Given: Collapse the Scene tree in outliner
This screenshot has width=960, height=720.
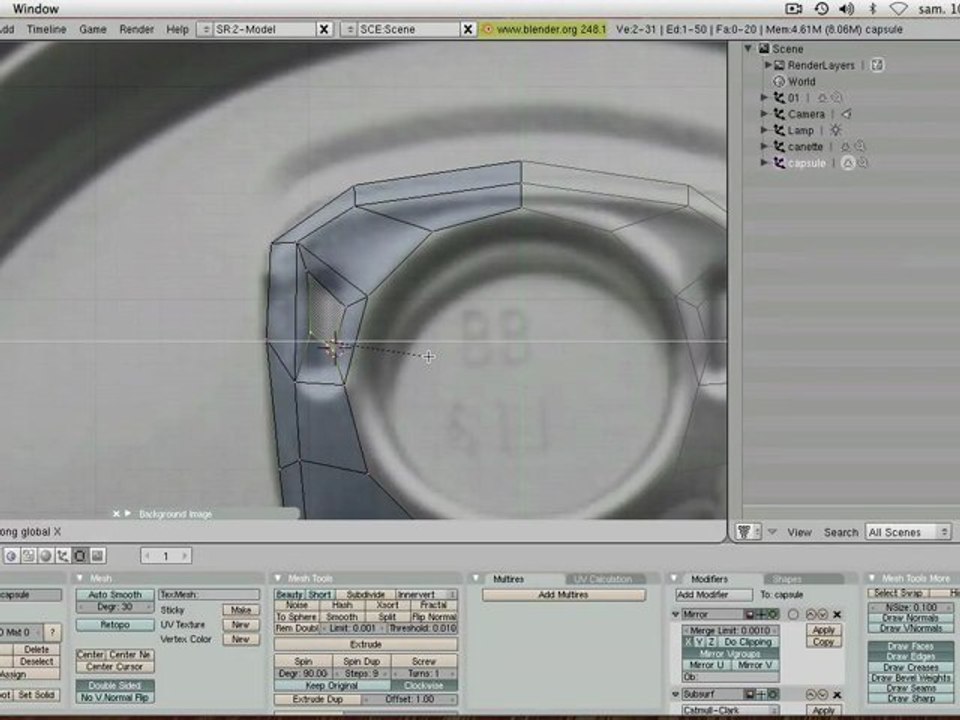Looking at the screenshot, I should (748, 48).
